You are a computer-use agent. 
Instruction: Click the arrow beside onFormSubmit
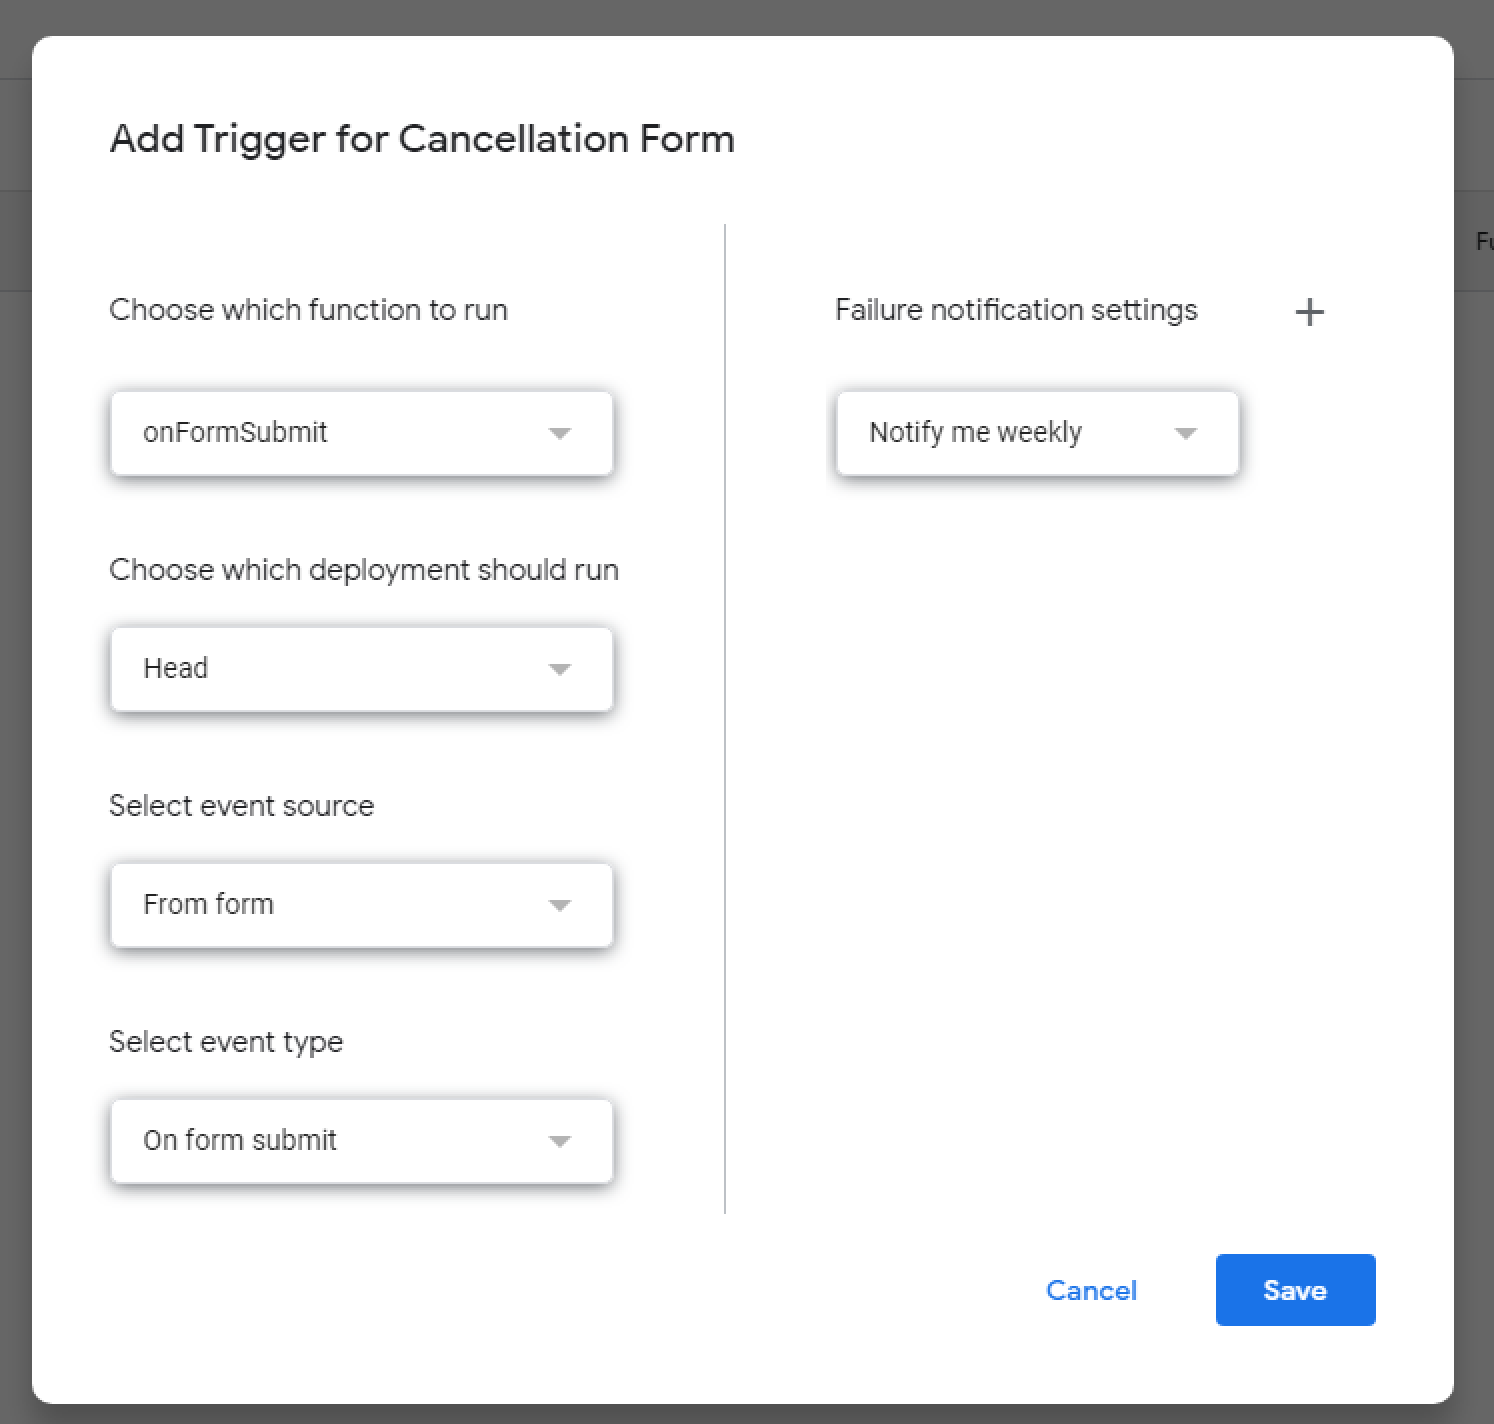(x=560, y=433)
